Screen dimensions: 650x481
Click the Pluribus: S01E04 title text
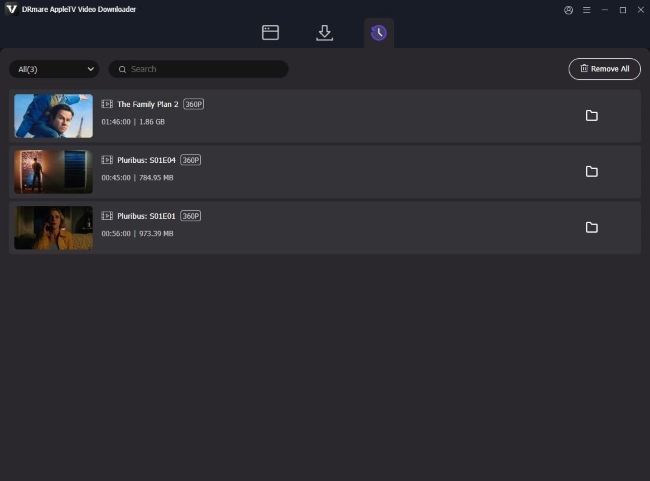[146, 160]
